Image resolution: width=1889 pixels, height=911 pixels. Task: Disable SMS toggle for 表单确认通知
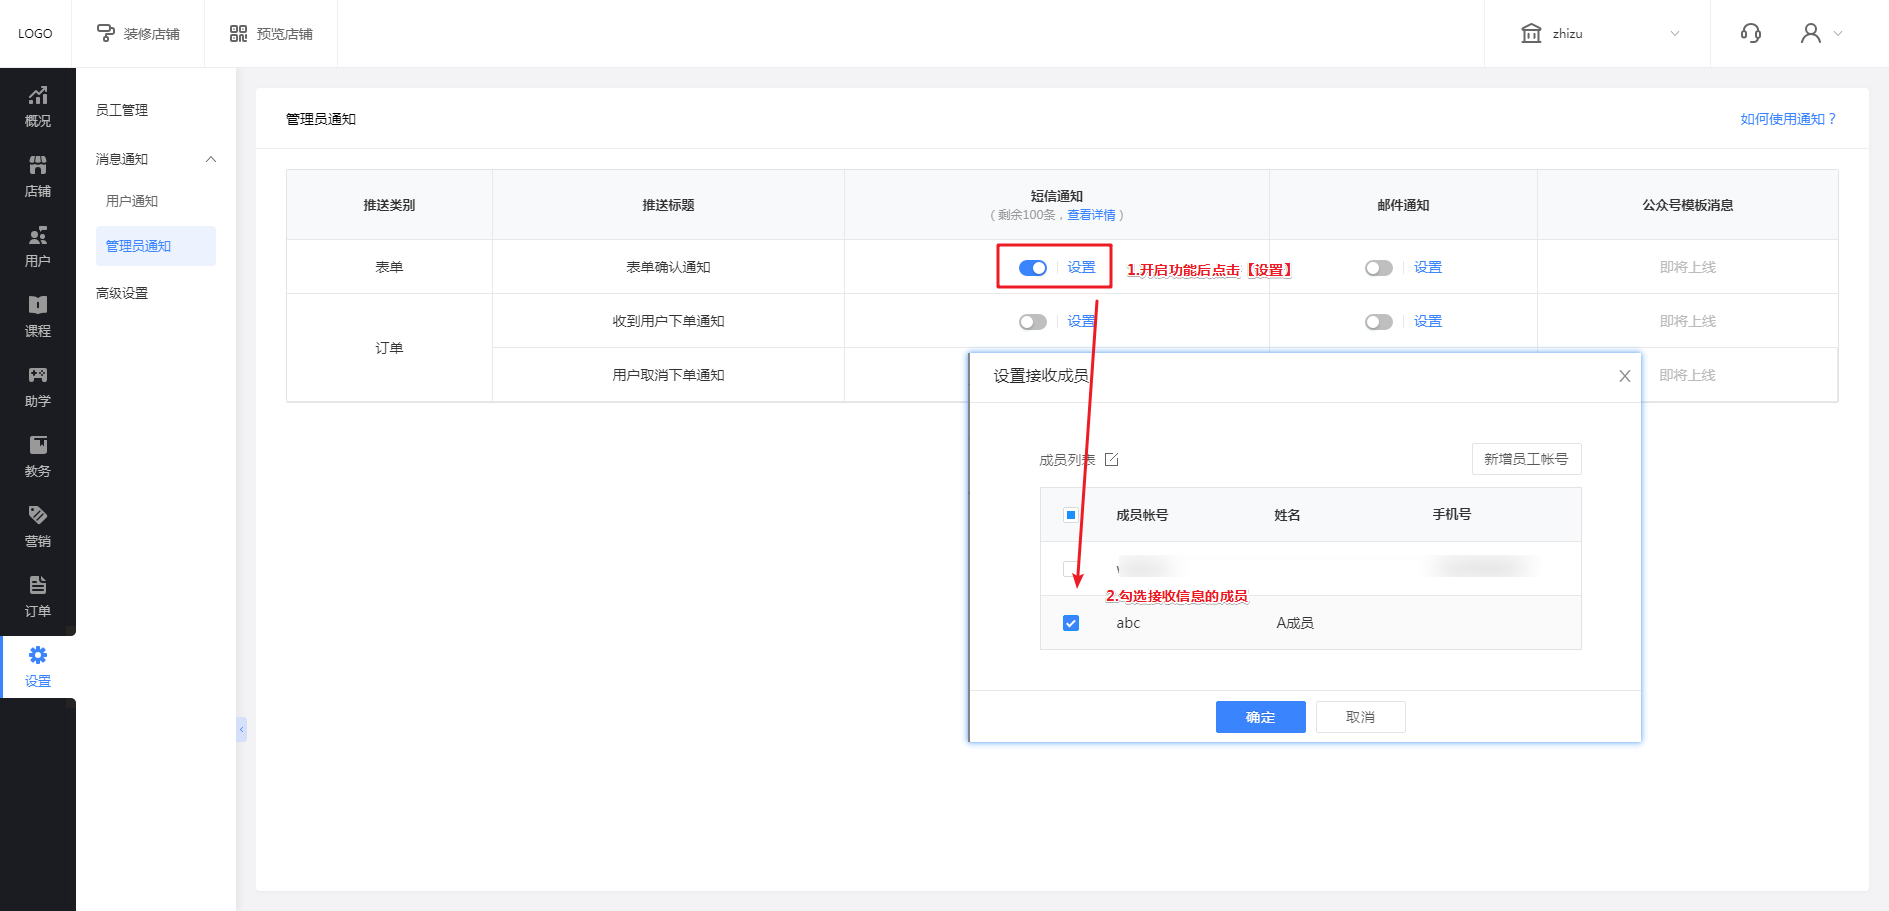1032,268
